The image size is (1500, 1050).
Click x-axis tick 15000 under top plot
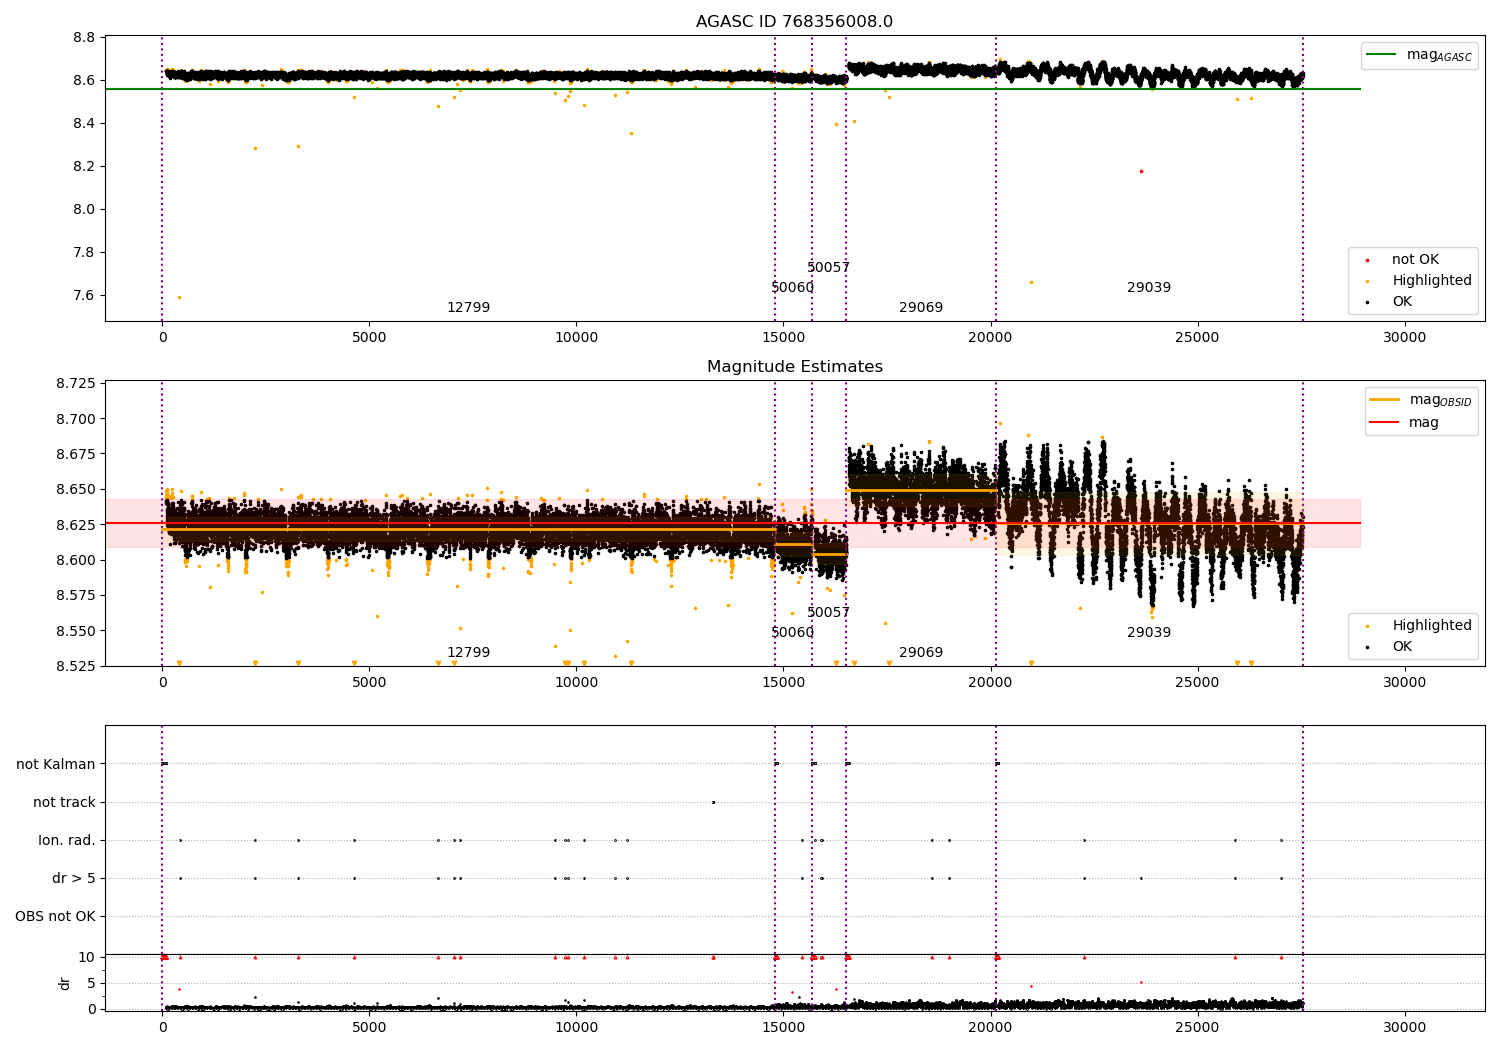783,338
